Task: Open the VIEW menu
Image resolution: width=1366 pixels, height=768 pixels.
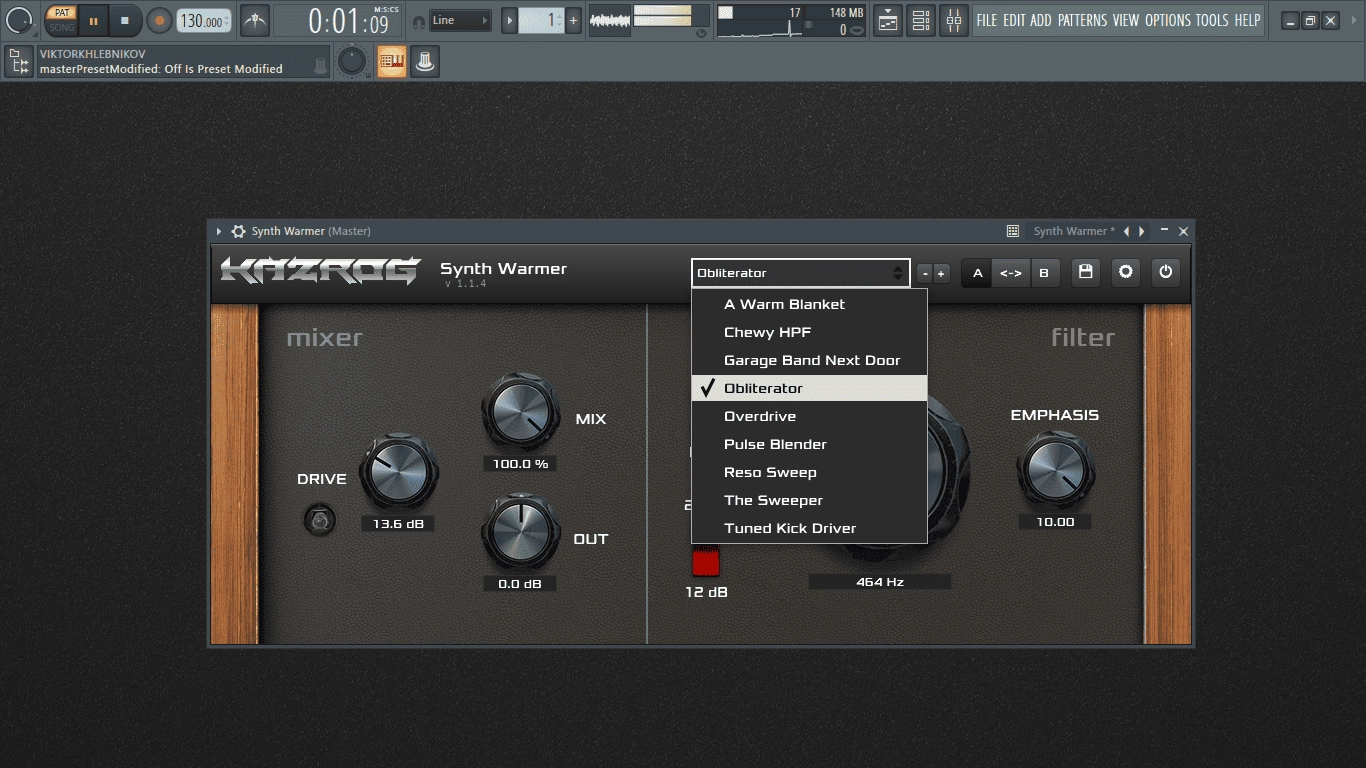Action: [1126, 20]
